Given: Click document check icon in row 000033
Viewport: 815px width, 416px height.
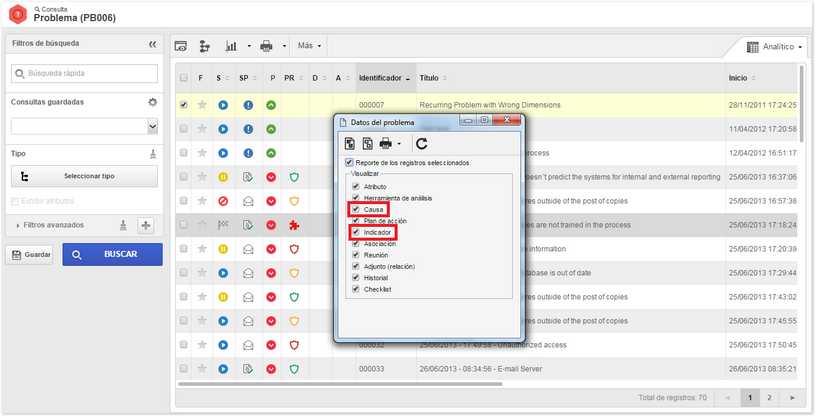Looking at the screenshot, I should [x=248, y=369].
